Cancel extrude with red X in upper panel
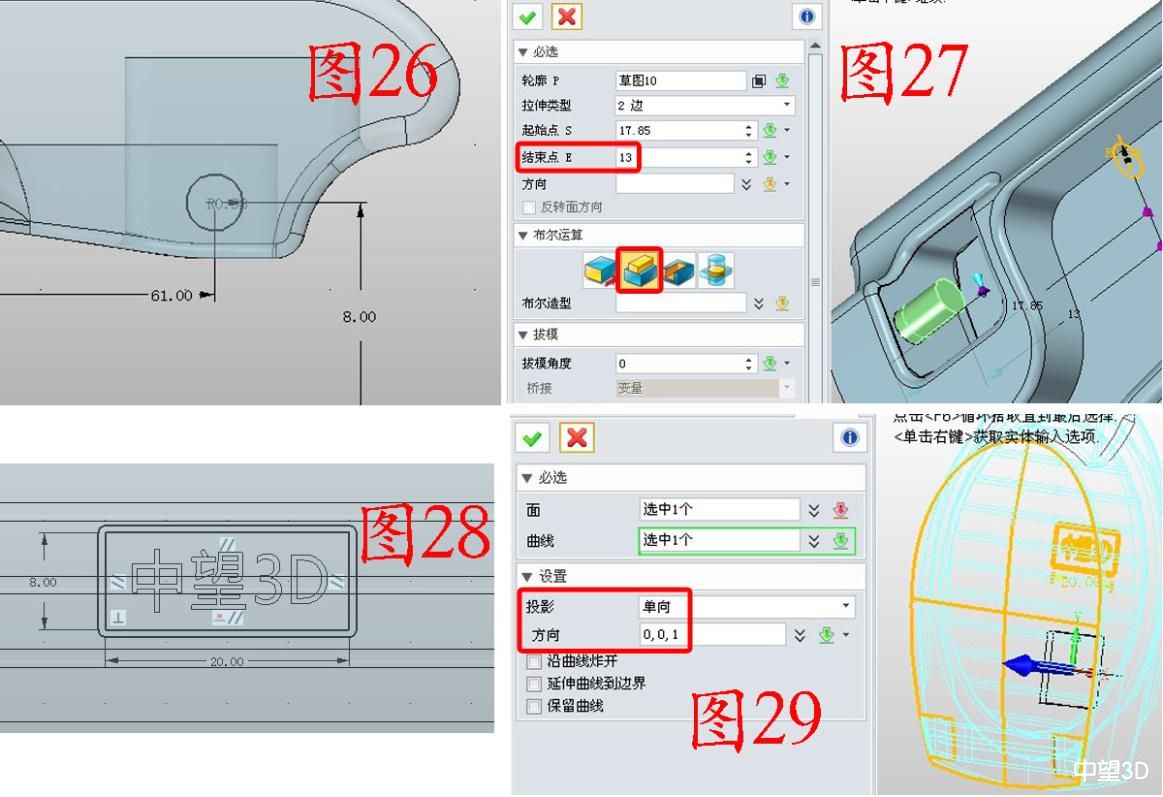Viewport: 1163px width, 797px height. tap(567, 16)
